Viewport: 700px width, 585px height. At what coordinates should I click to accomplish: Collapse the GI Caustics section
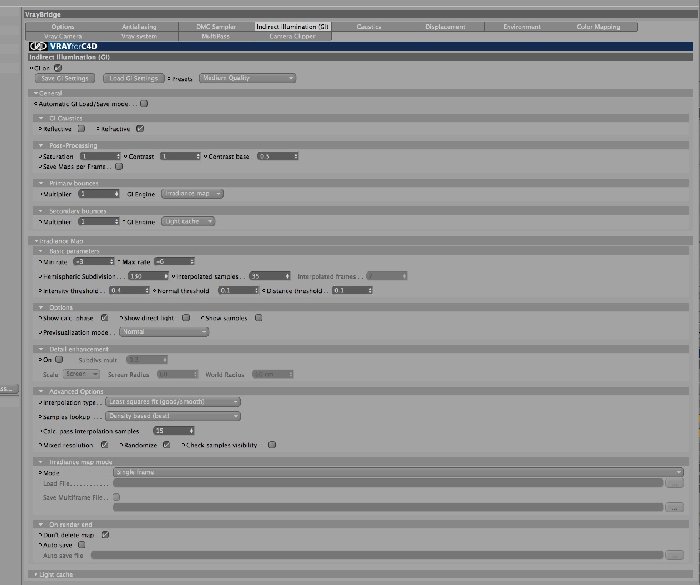[x=41, y=118]
